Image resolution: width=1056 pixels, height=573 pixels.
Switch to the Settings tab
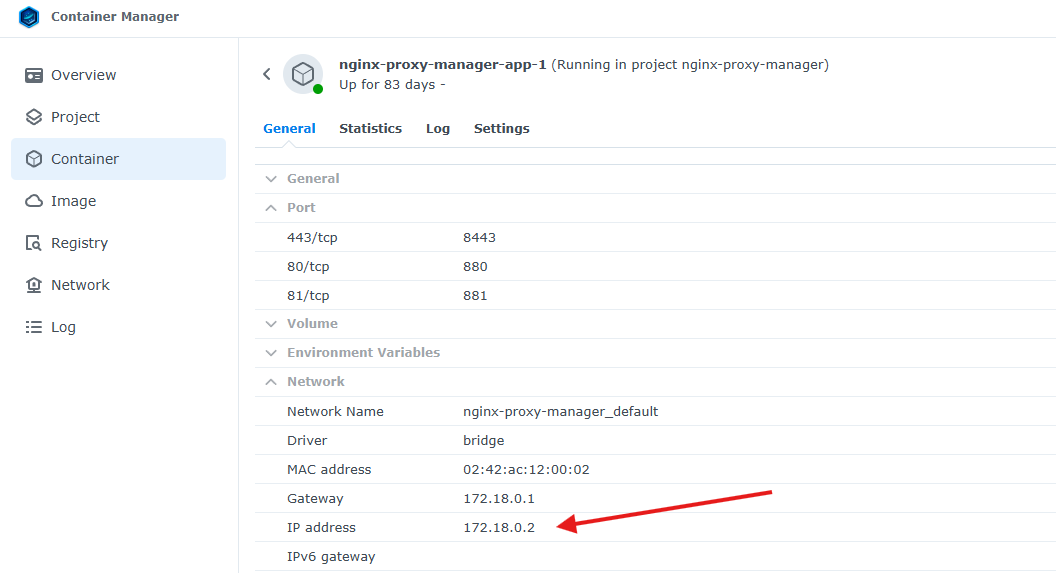(501, 128)
